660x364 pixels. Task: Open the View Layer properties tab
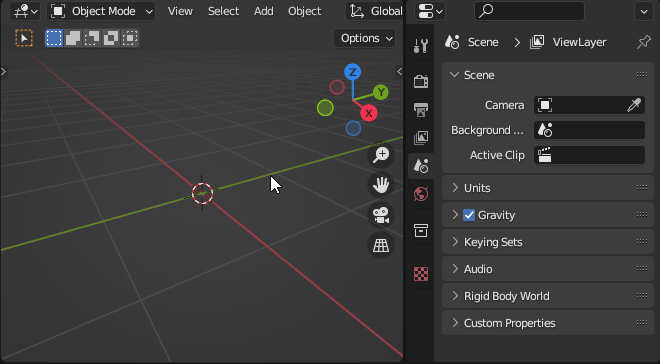click(421, 138)
